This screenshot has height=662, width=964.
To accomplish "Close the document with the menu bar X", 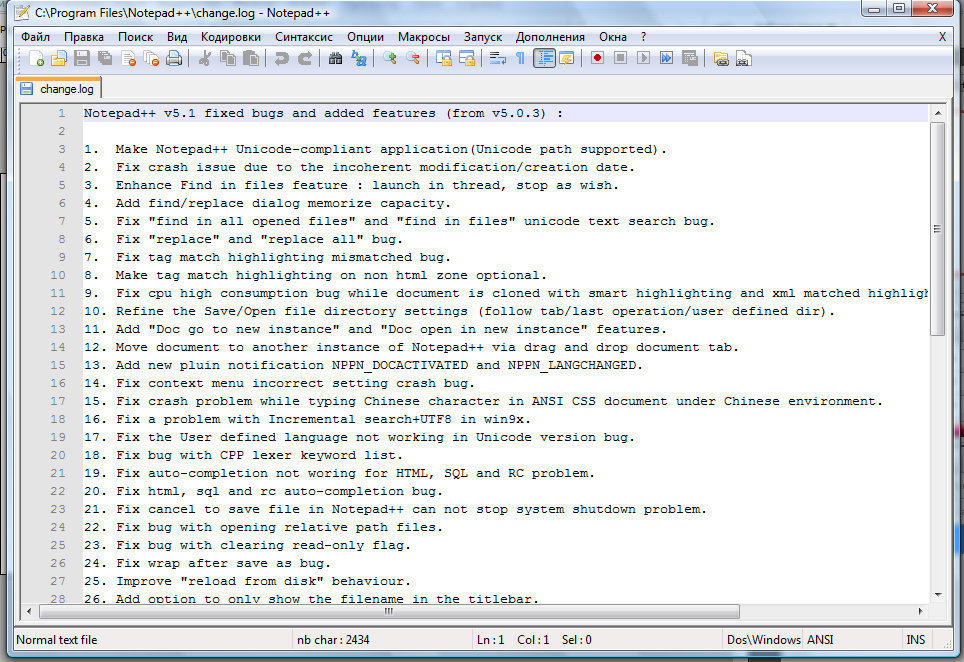I will tap(942, 37).
